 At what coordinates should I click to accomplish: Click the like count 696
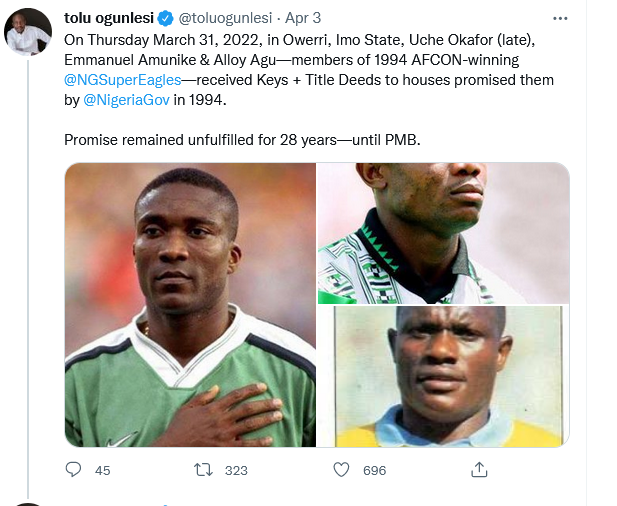[374, 470]
